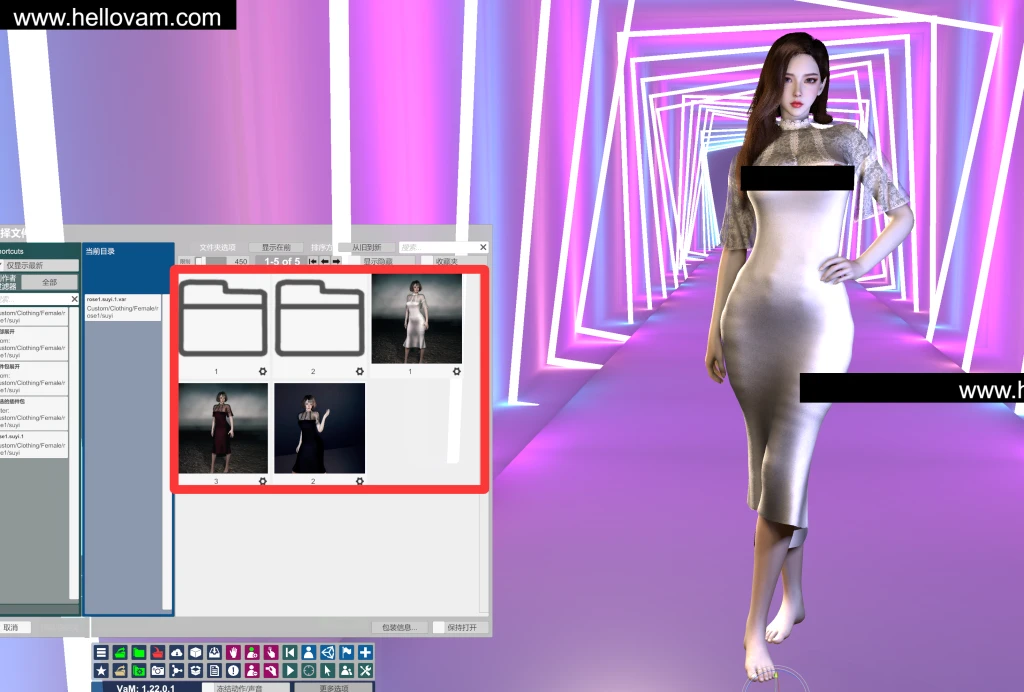The height and width of the screenshot is (692, 1024).
Task: Click the hamburger menu icon in bottom toolbar
Action: pos(101,653)
